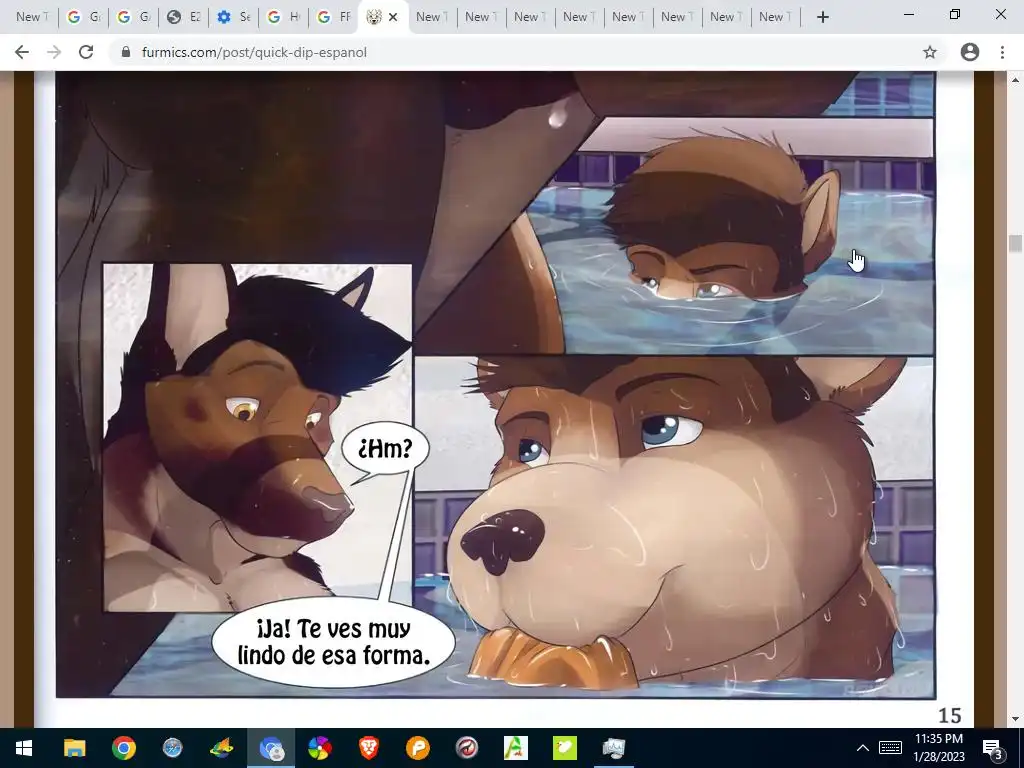
Task: Click the page scrollbar up arrow
Action: 1015,80
